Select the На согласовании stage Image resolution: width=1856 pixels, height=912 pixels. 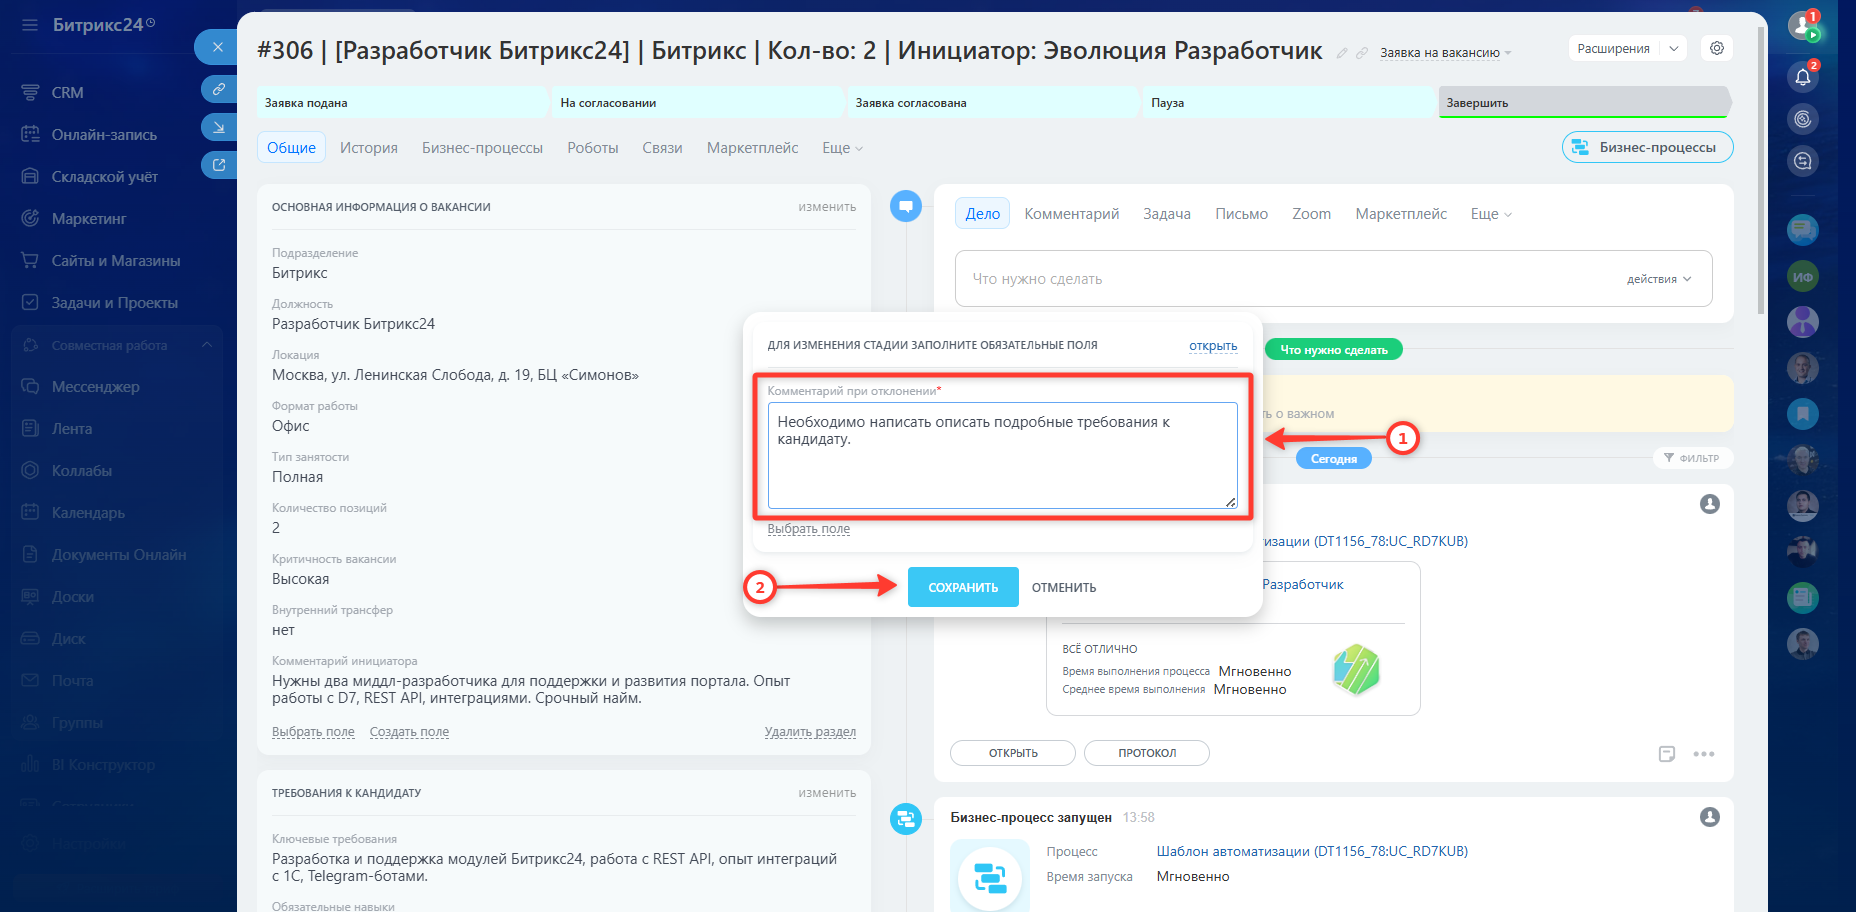698,102
